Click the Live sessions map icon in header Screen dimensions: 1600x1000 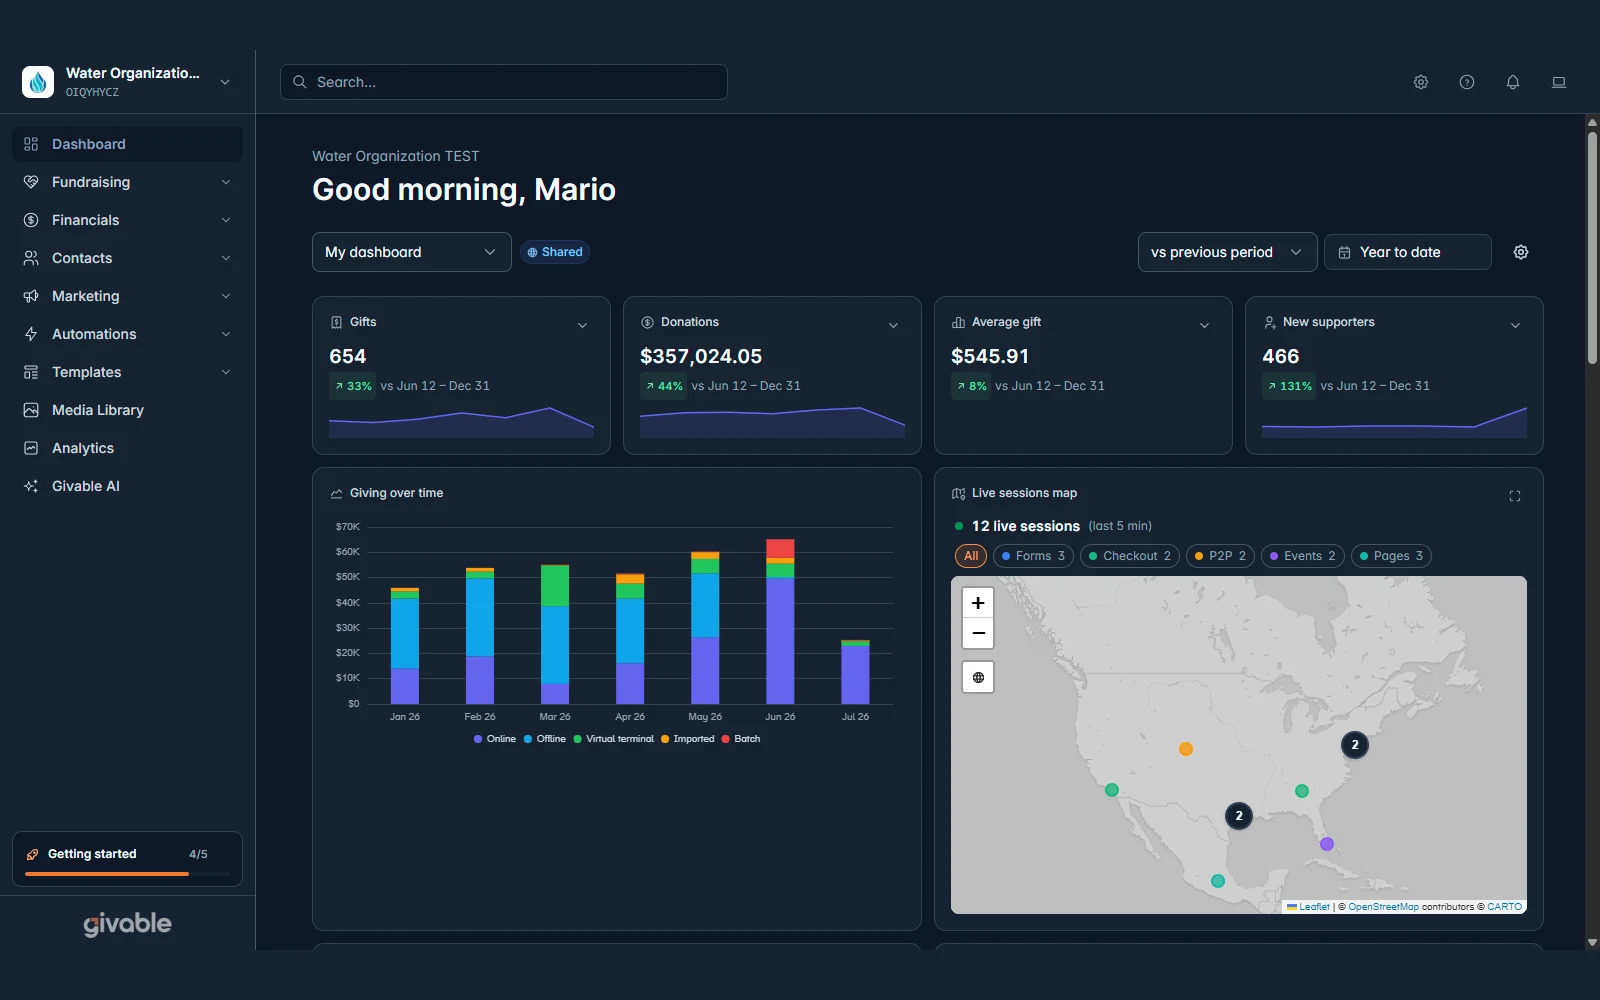[x=958, y=493]
